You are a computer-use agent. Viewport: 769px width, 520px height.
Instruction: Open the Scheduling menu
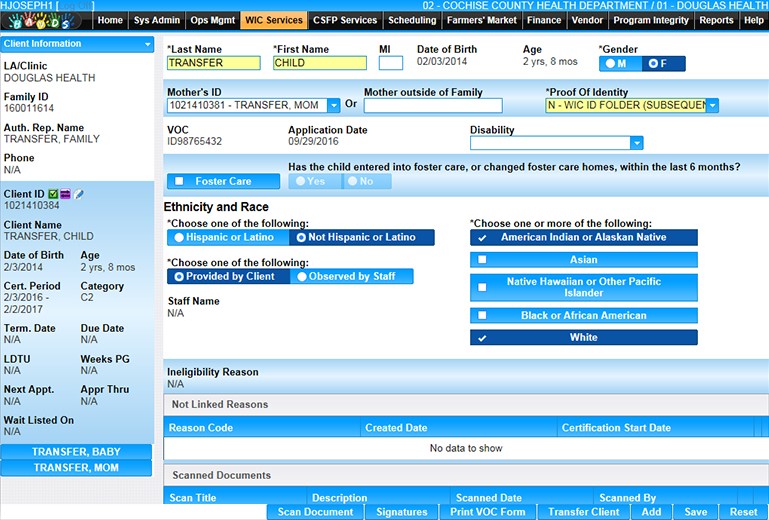[x=412, y=20]
